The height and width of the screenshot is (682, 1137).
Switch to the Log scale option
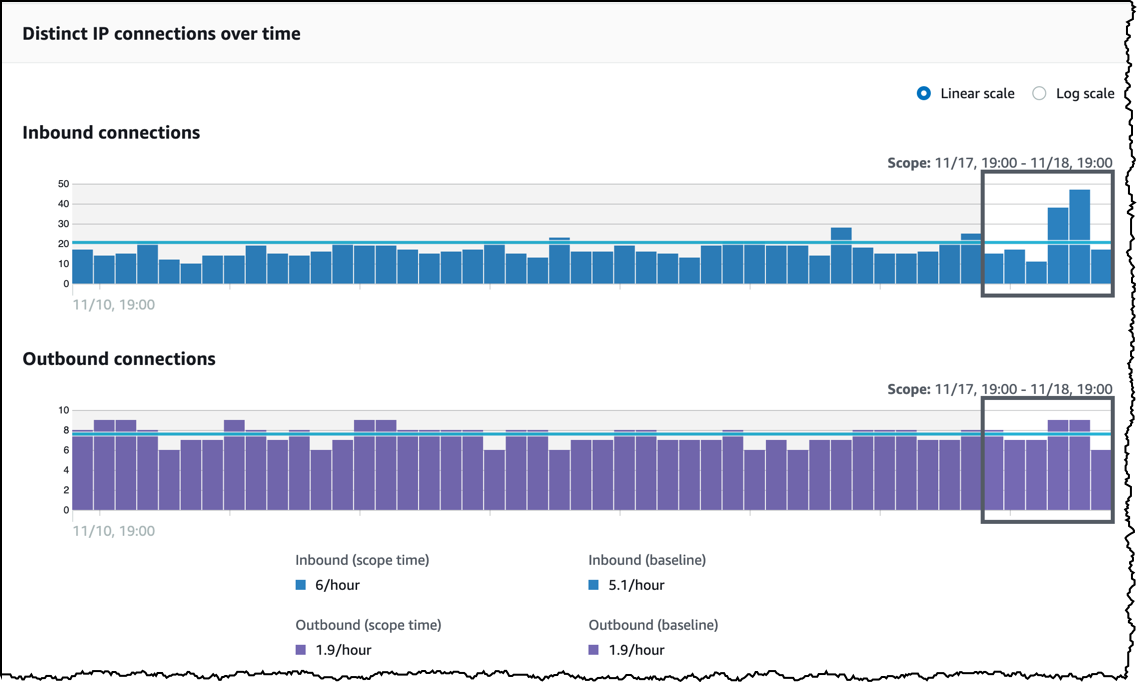pyautogui.click(x=1039, y=93)
